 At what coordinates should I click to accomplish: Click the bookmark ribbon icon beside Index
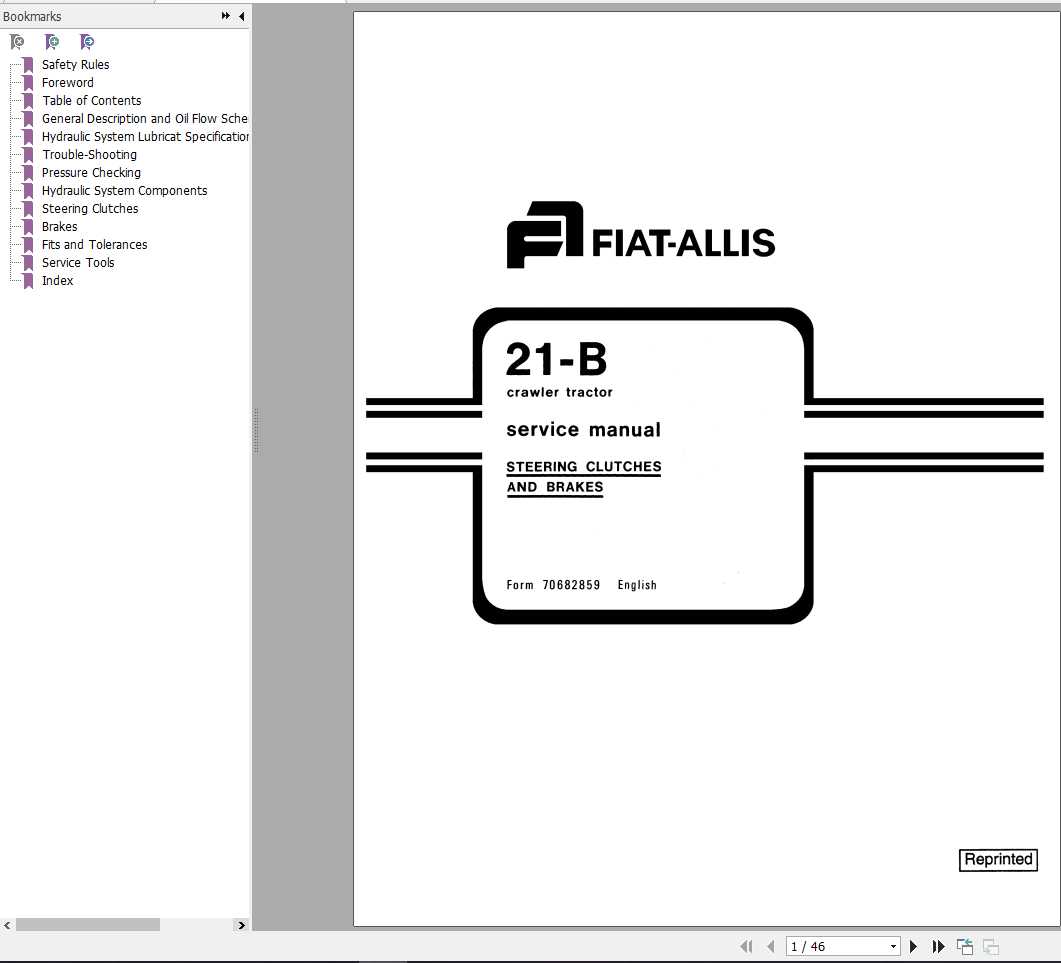(28, 281)
